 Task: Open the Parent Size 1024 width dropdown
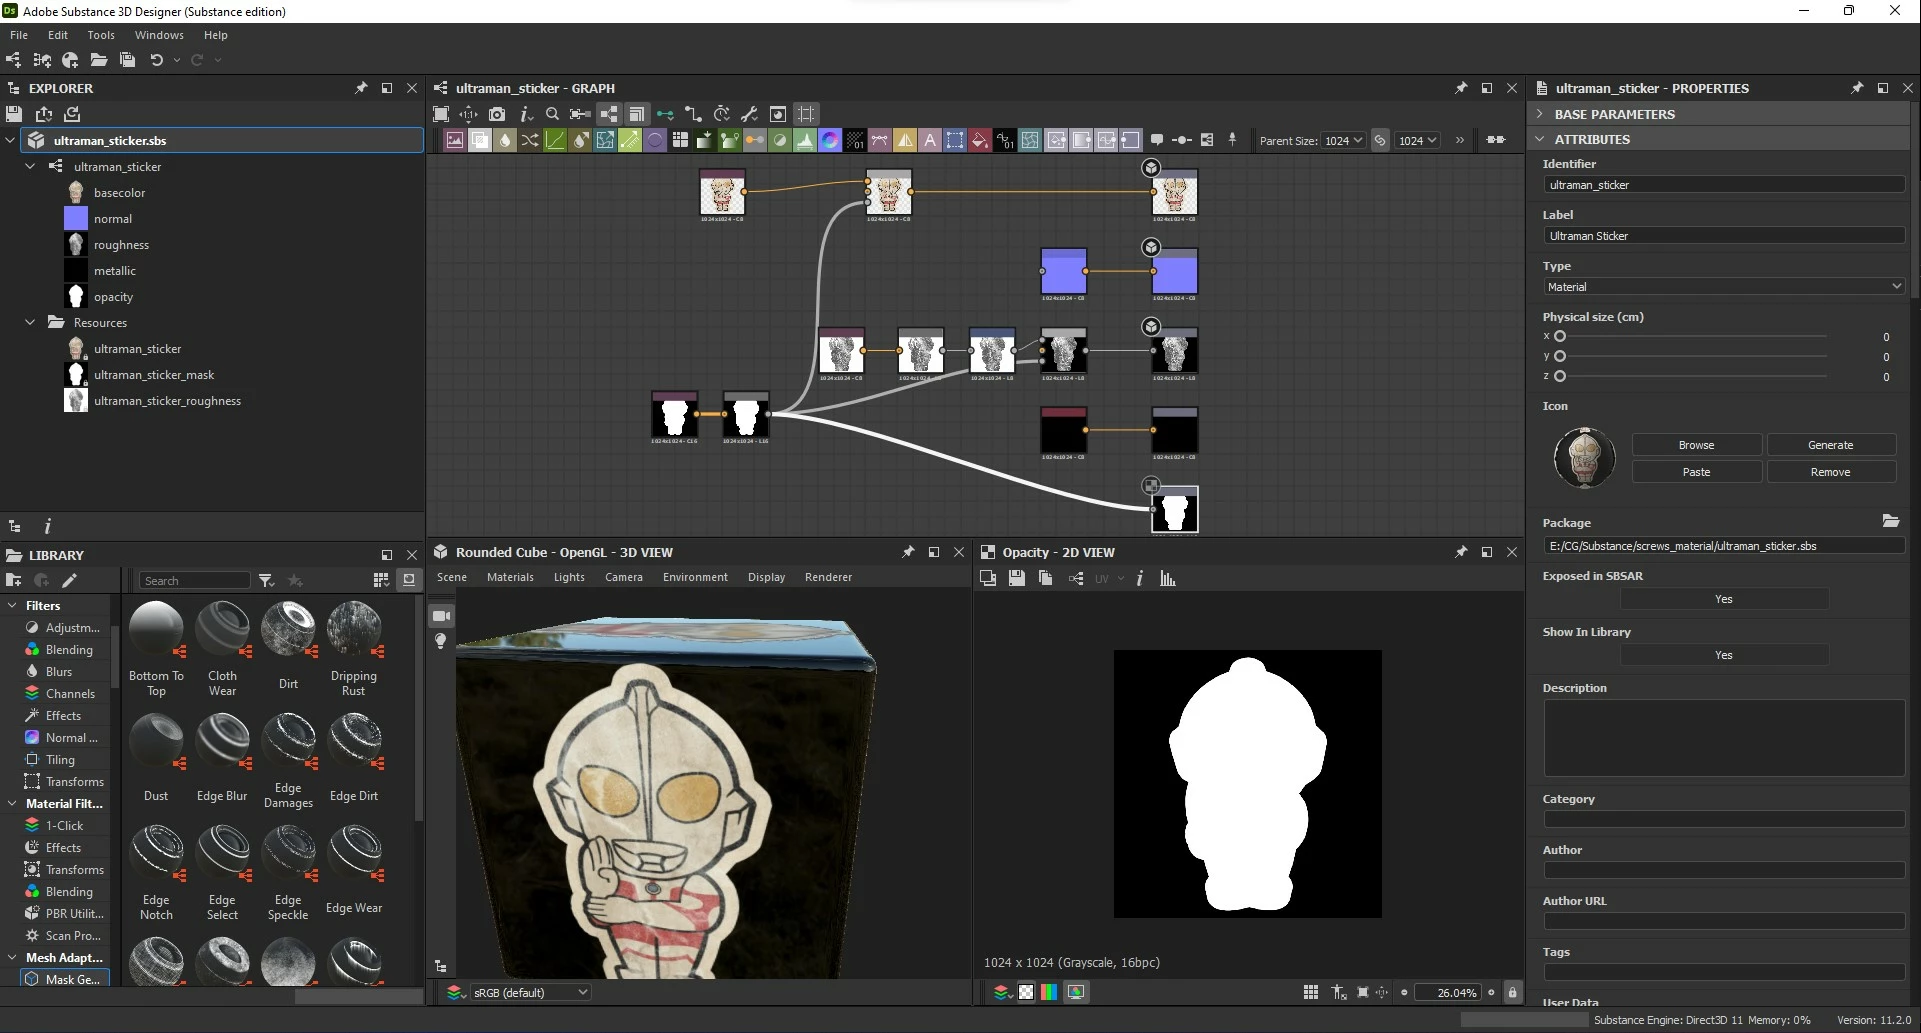click(x=1343, y=141)
